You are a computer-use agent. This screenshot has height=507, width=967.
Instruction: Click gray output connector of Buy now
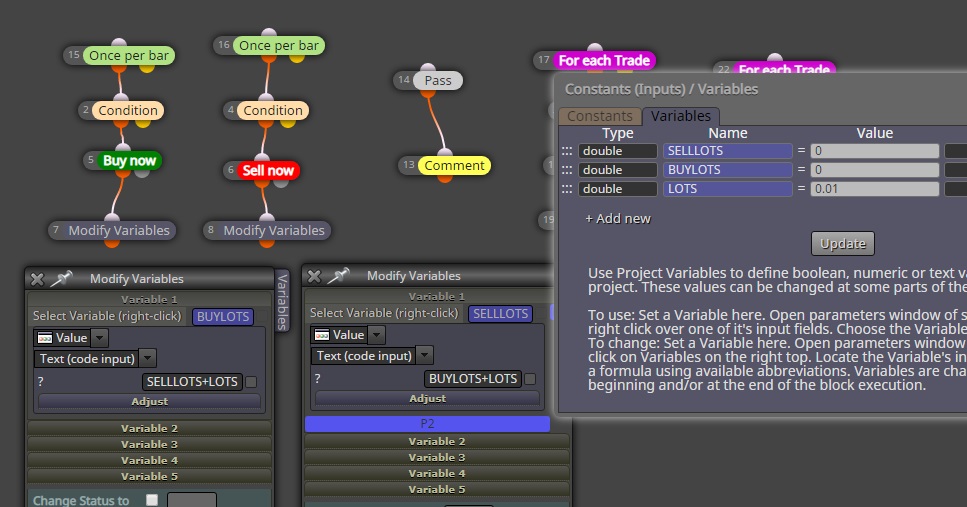(x=142, y=173)
